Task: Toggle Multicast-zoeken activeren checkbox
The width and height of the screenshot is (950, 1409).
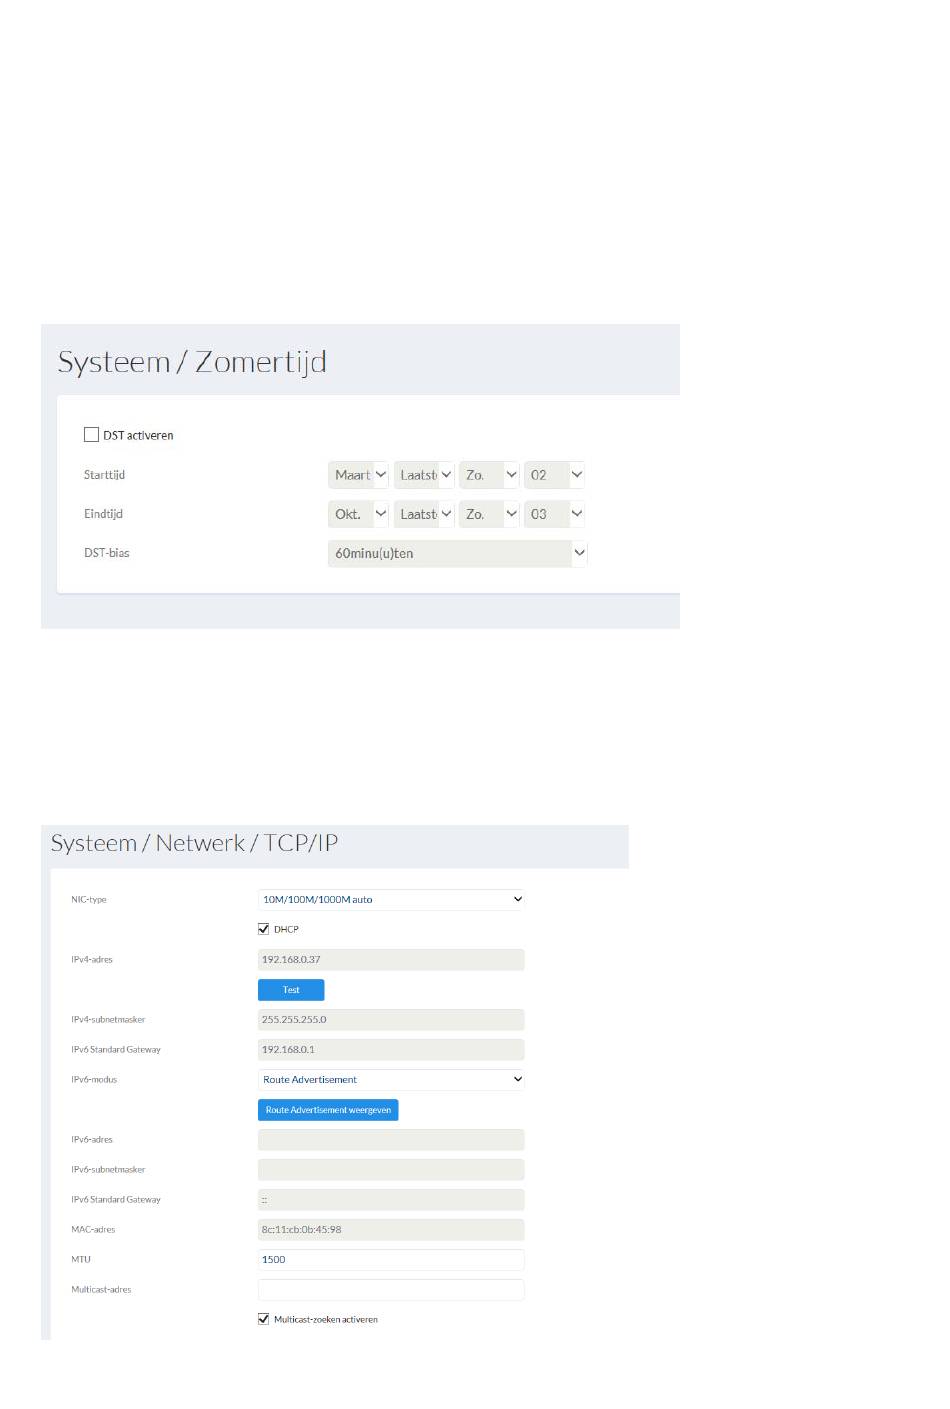Action: coord(264,1319)
